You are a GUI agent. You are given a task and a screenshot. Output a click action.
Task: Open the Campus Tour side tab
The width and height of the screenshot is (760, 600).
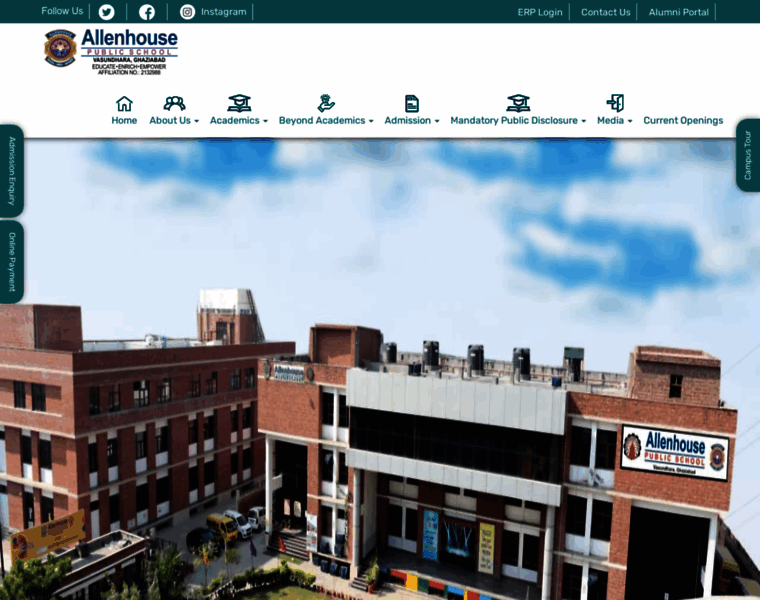pos(748,155)
